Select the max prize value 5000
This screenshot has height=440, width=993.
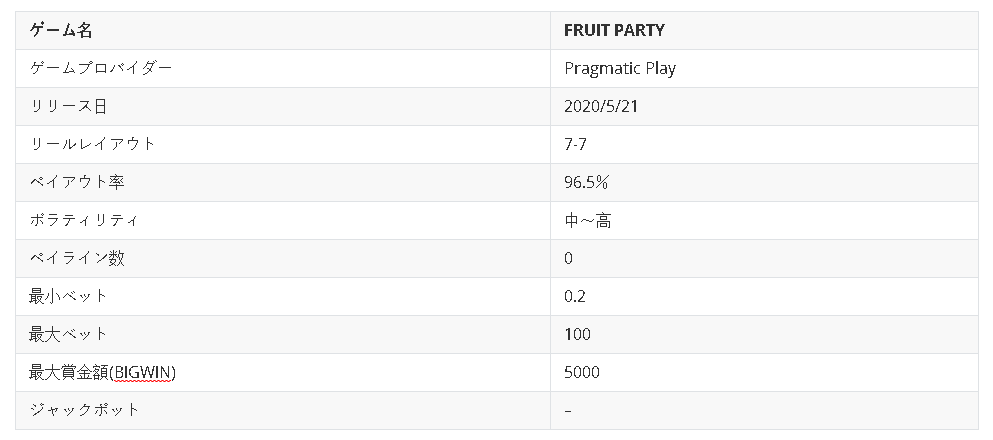[x=582, y=372]
